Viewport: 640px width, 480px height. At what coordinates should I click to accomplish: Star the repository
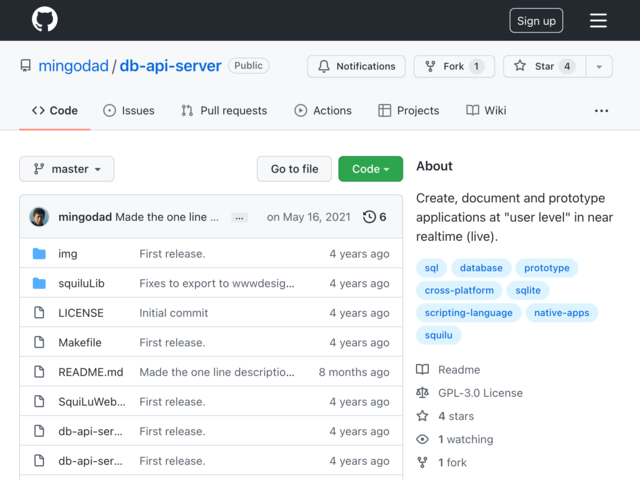tap(544, 66)
